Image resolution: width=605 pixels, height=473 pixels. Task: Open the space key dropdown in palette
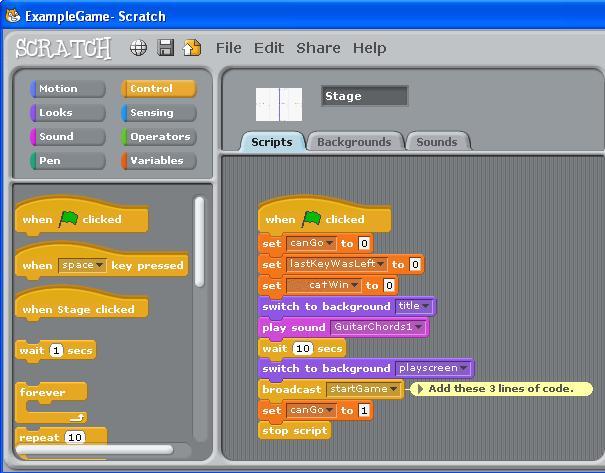coord(82,265)
